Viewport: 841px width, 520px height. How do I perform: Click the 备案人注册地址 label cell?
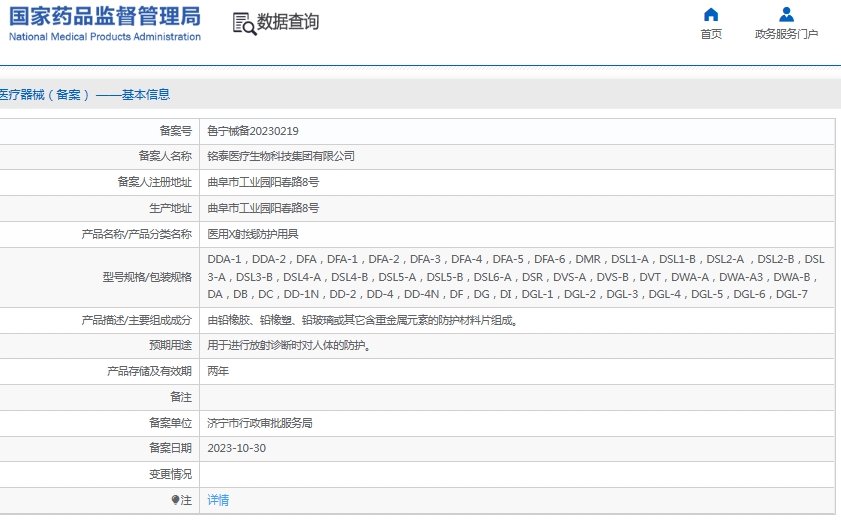click(x=100, y=182)
